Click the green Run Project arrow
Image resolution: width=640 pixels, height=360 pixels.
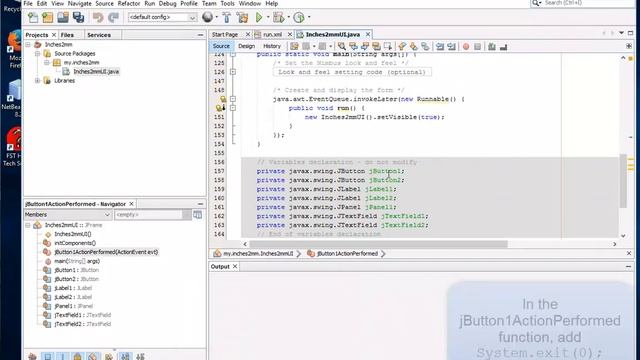[259, 17]
